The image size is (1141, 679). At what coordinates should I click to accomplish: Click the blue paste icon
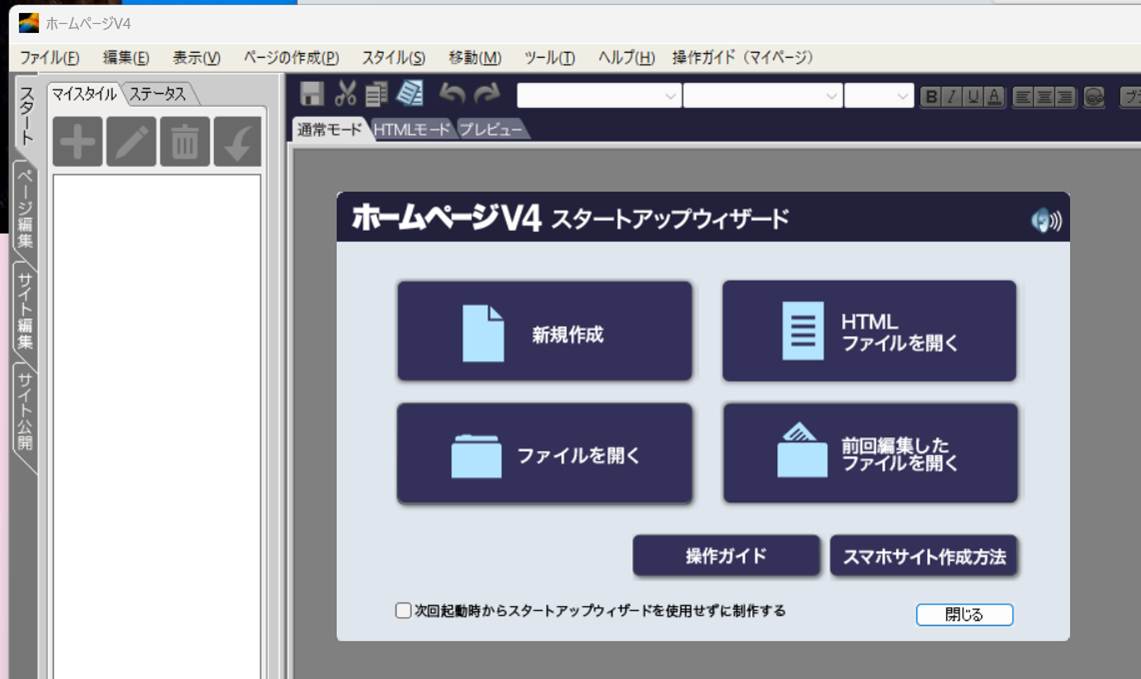[x=410, y=93]
